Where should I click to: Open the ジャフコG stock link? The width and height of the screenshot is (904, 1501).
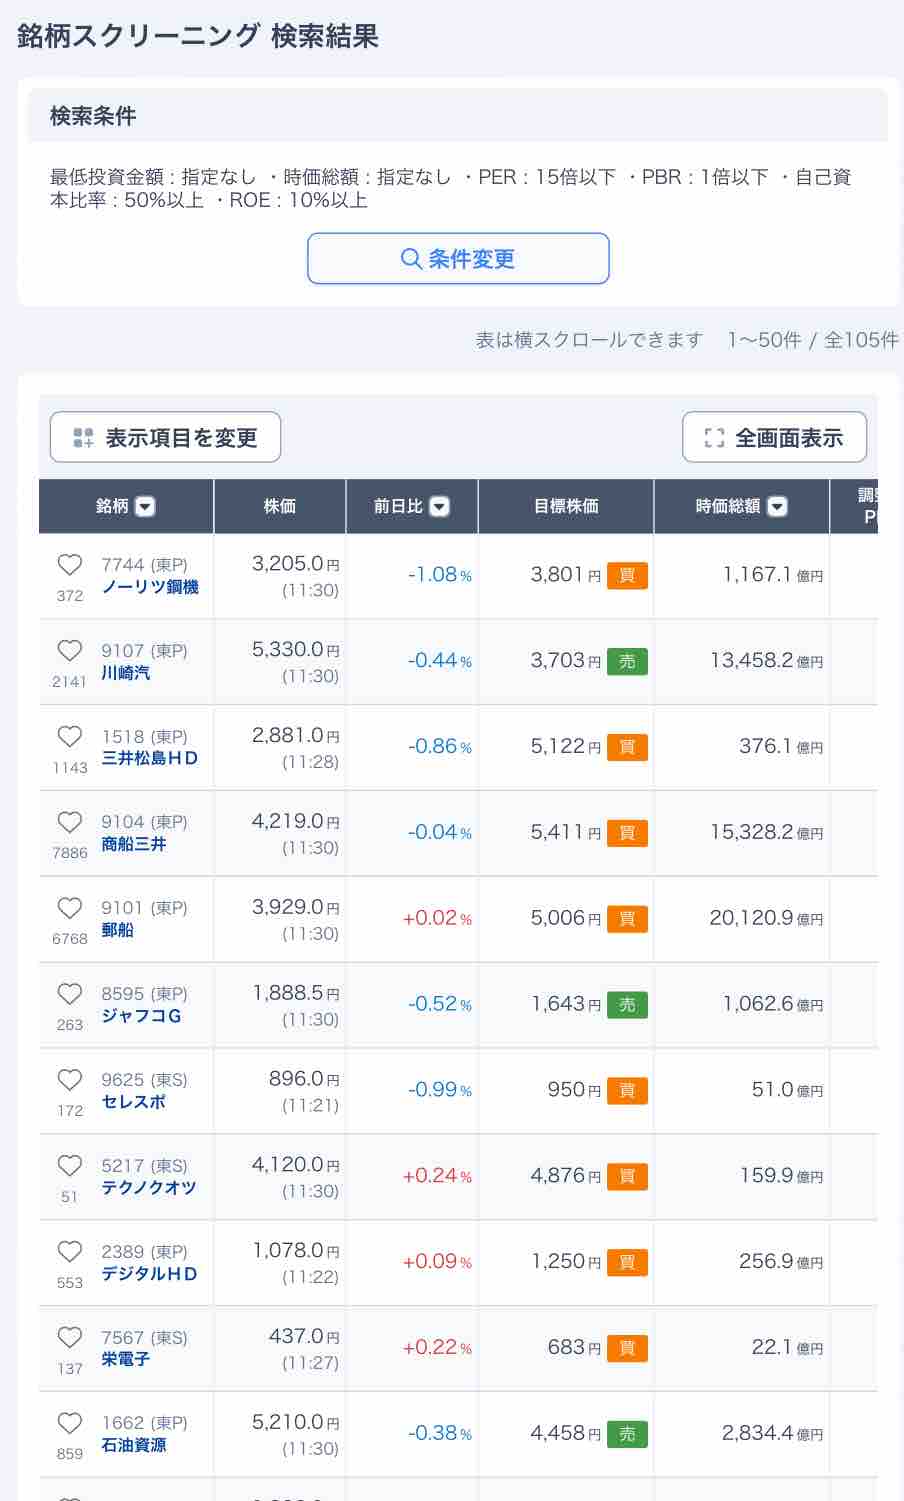[142, 1017]
